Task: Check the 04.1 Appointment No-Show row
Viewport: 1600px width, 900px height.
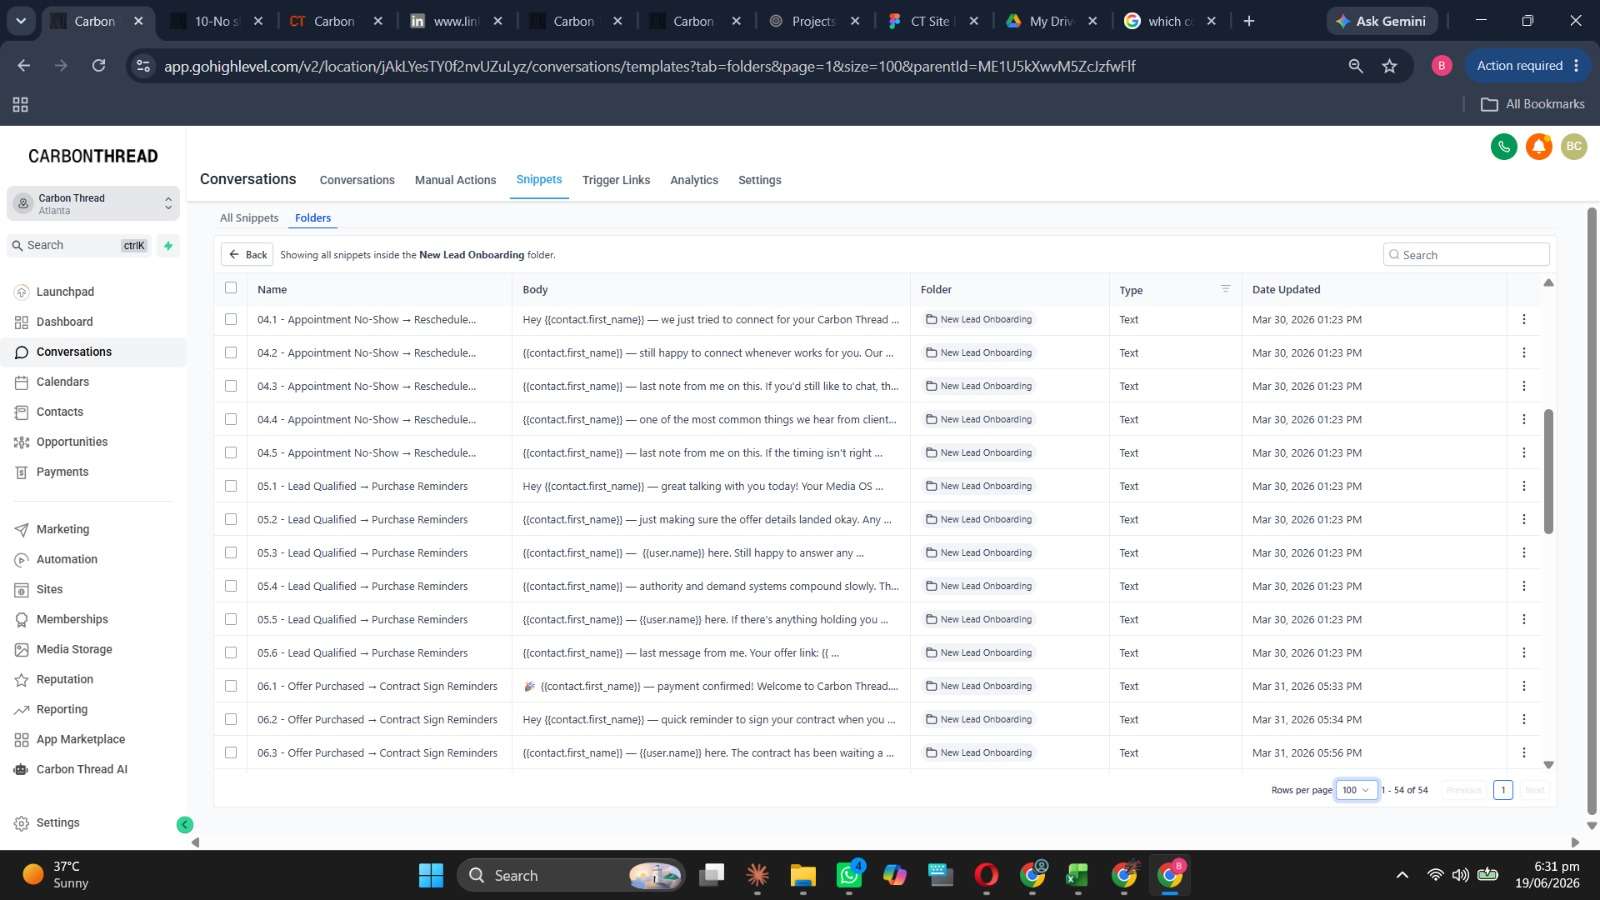Action: point(231,319)
